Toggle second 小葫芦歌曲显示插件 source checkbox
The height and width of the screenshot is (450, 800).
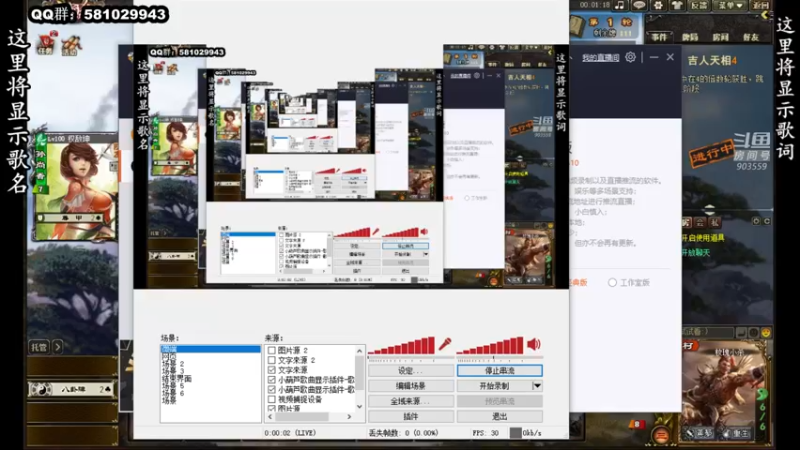272,389
